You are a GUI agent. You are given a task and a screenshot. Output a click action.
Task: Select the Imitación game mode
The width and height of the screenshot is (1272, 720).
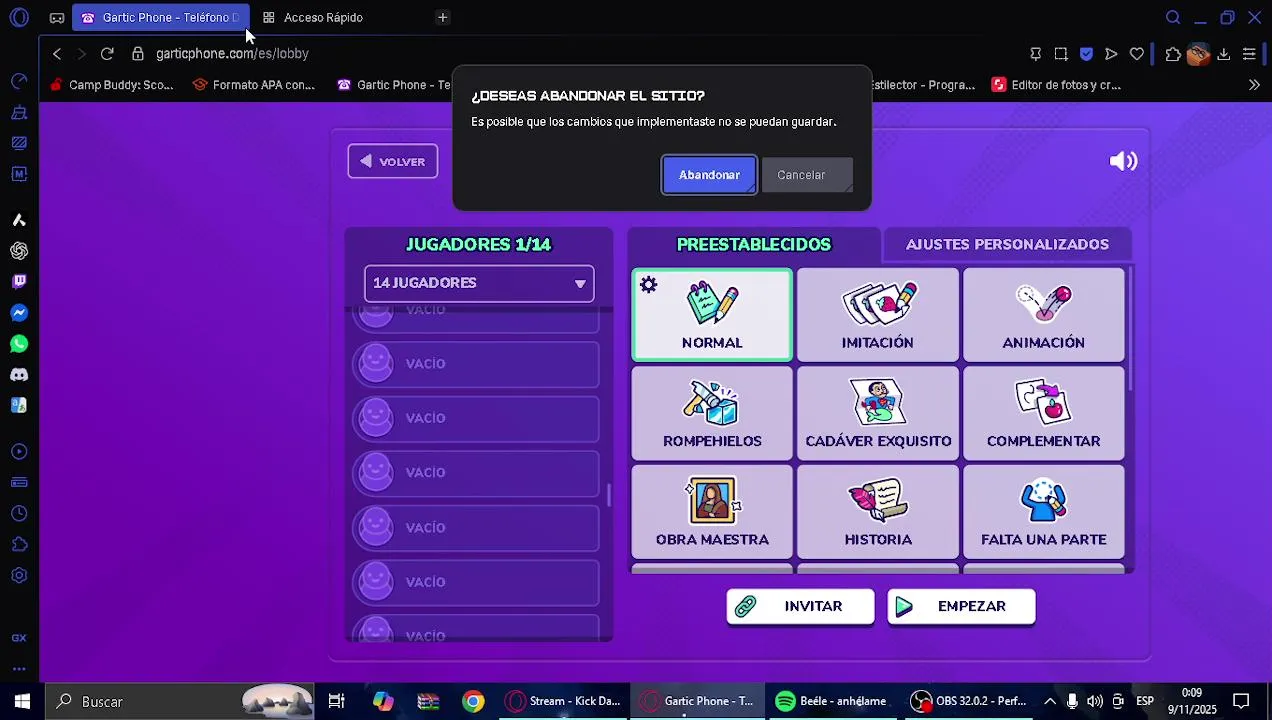[878, 314]
